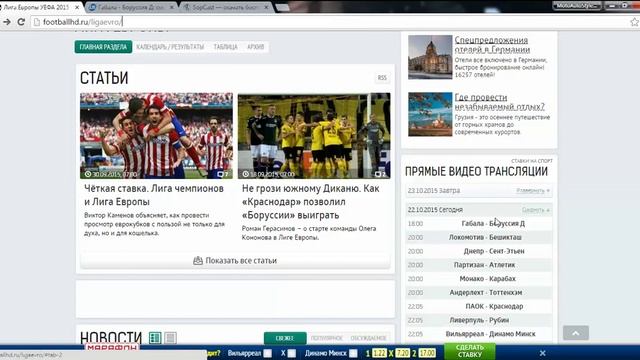The width and height of the screenshot is (640, 360).
Task: Open the Borussia players article thumbnail
Action: 314,136
